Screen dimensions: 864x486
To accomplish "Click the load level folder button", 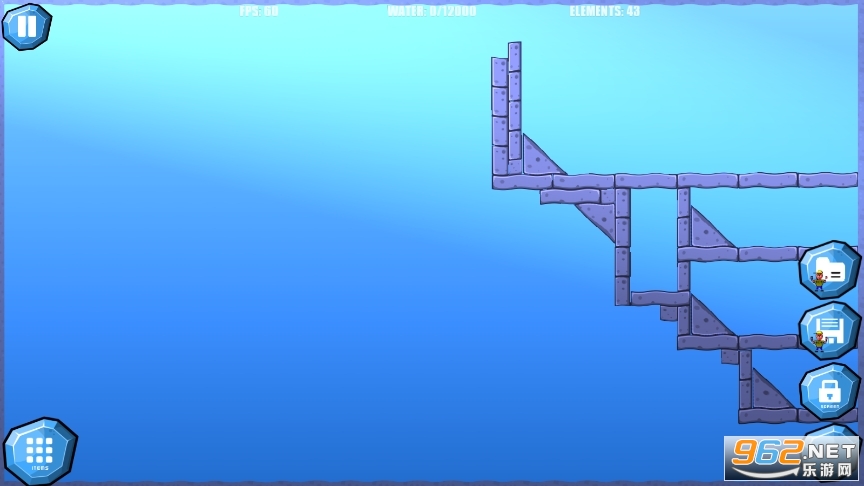I will [830, 270].
